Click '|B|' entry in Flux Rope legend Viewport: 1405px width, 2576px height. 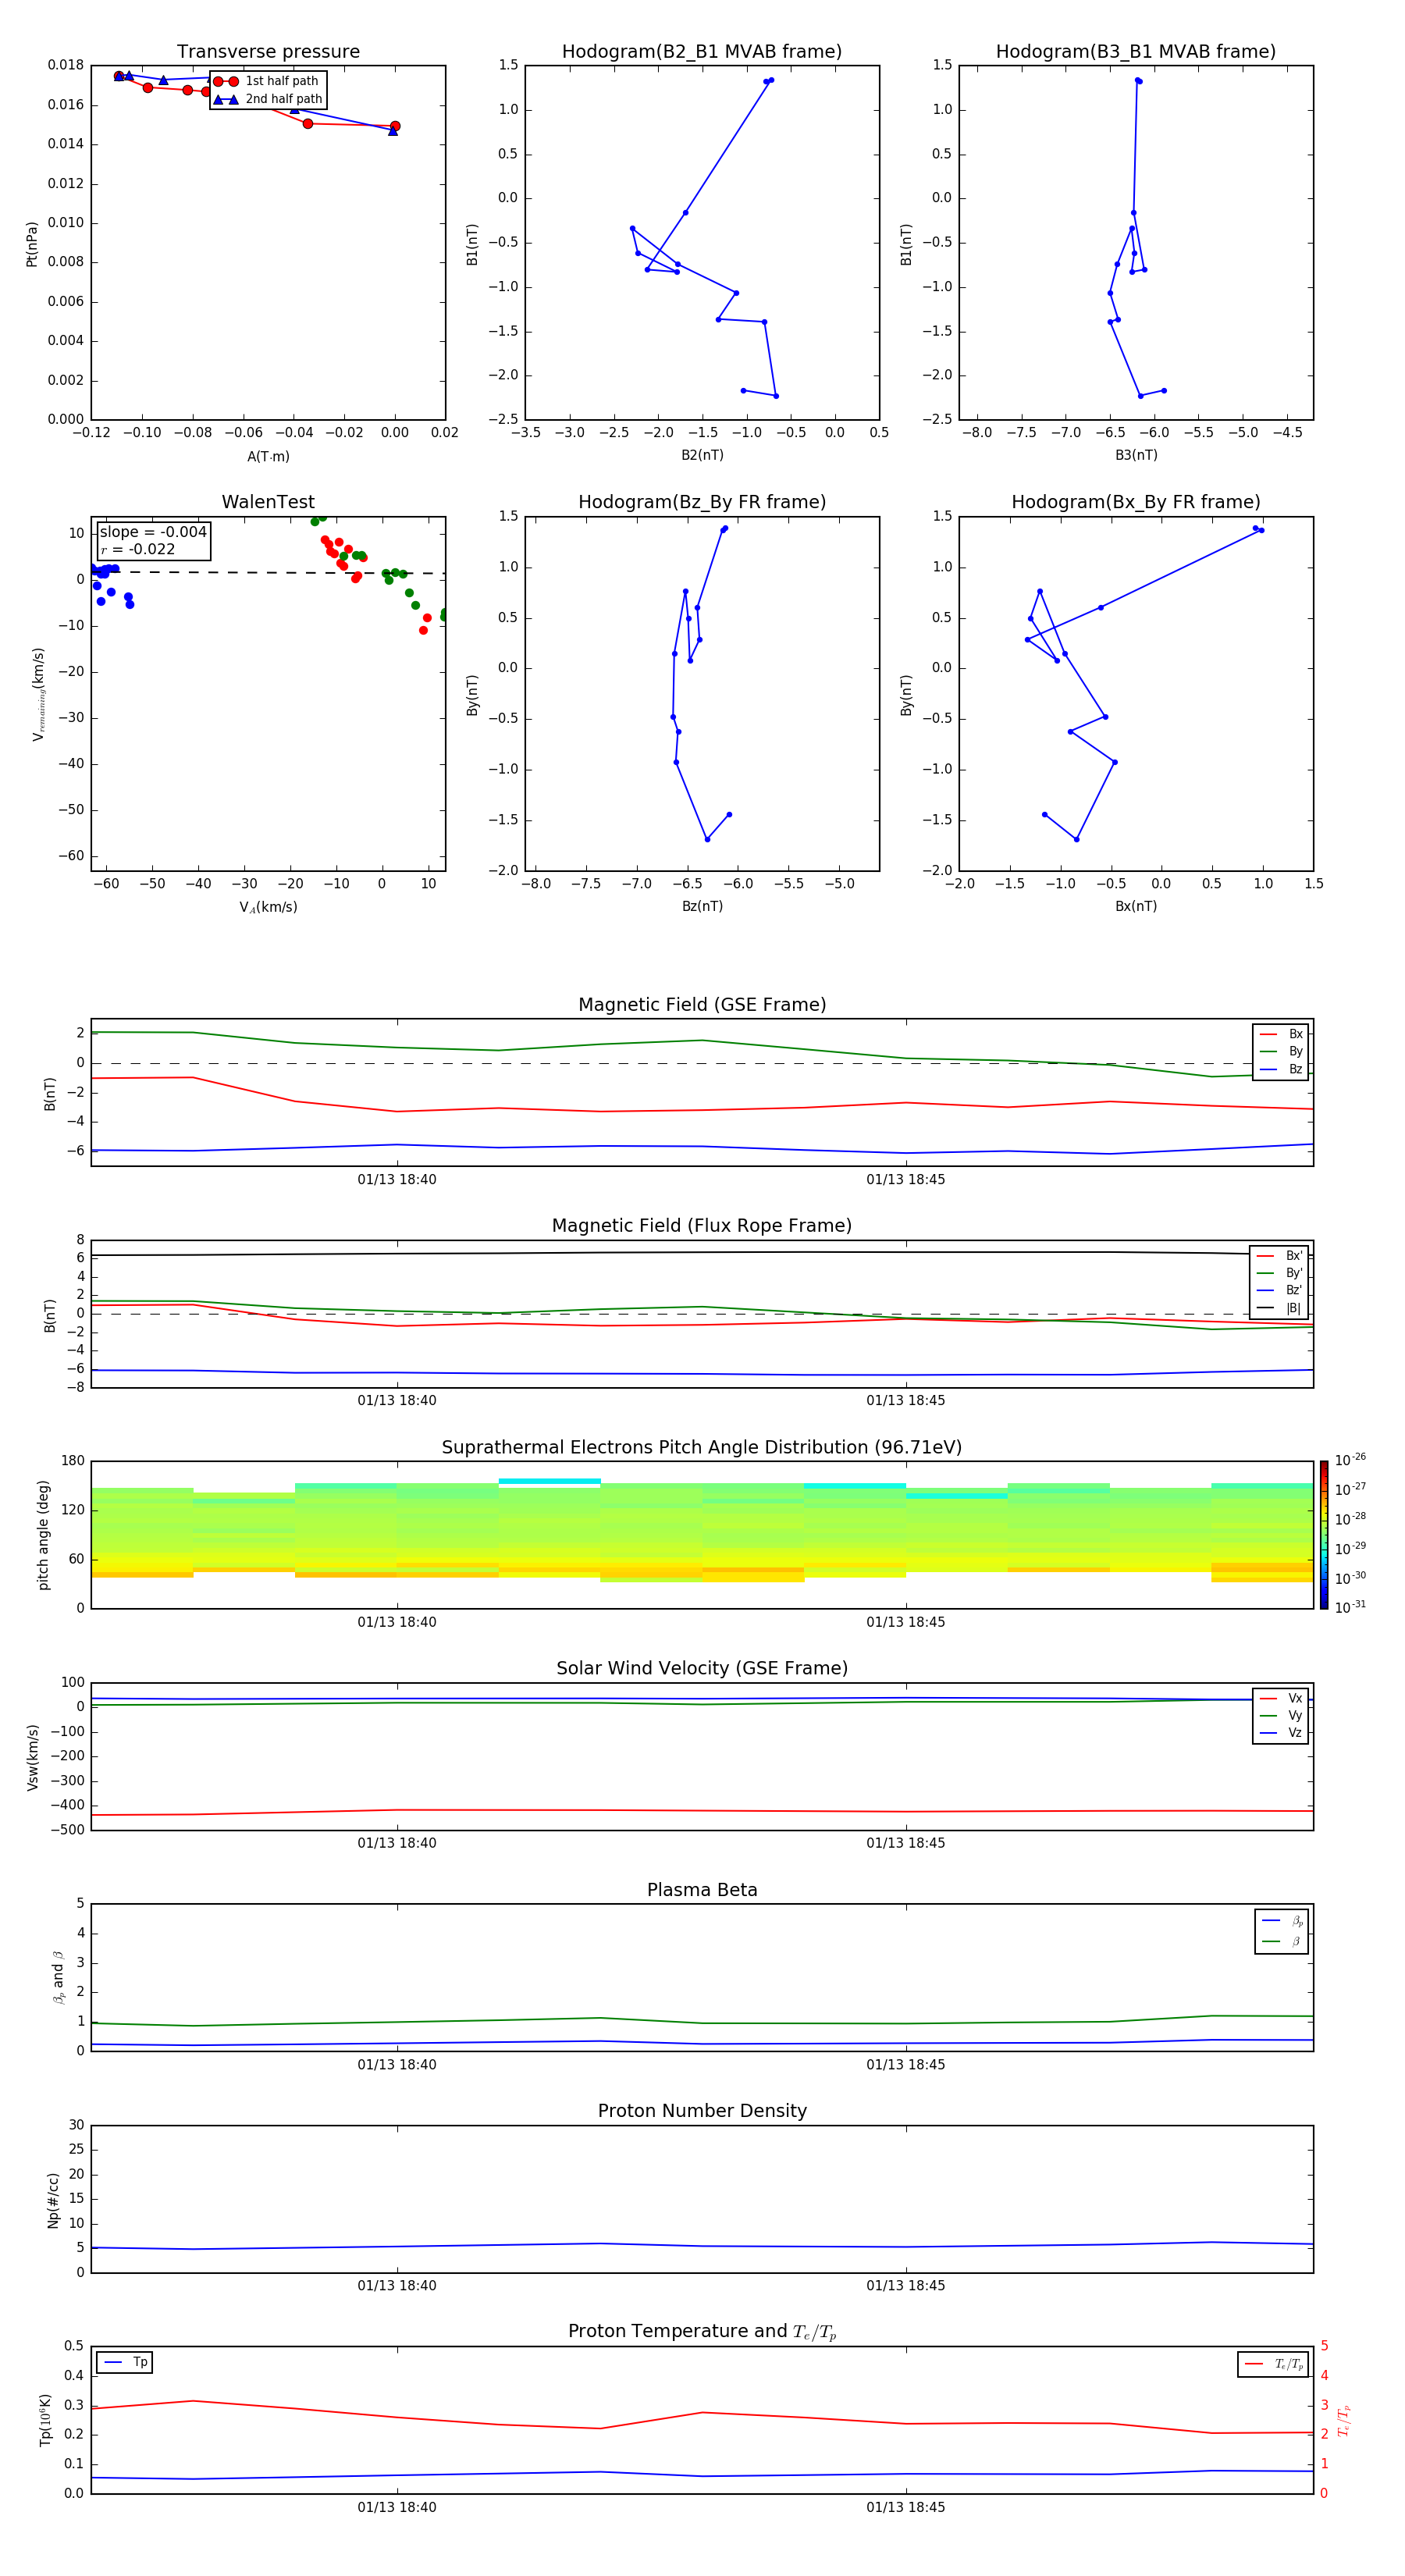(1279, 1308)
